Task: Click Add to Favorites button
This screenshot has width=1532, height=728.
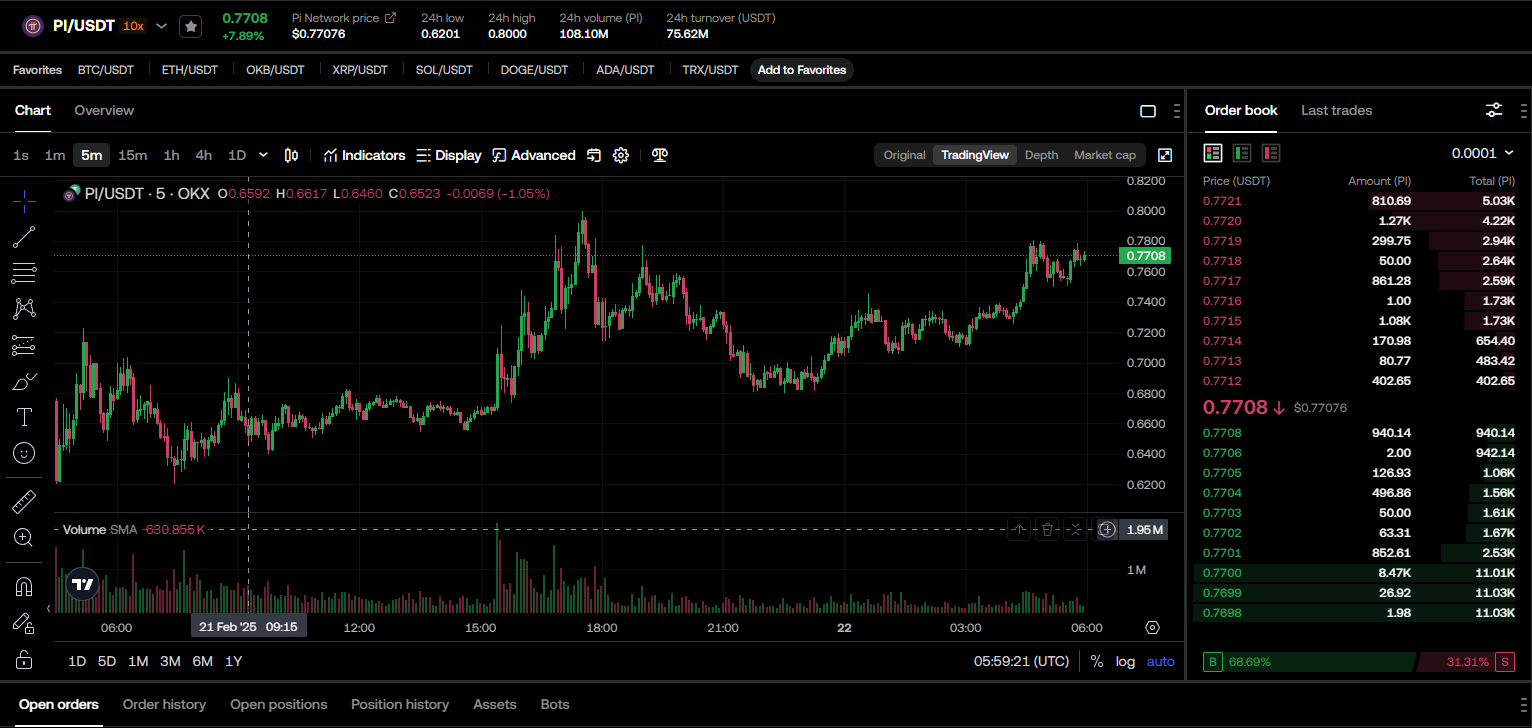Action: (802, 70)
